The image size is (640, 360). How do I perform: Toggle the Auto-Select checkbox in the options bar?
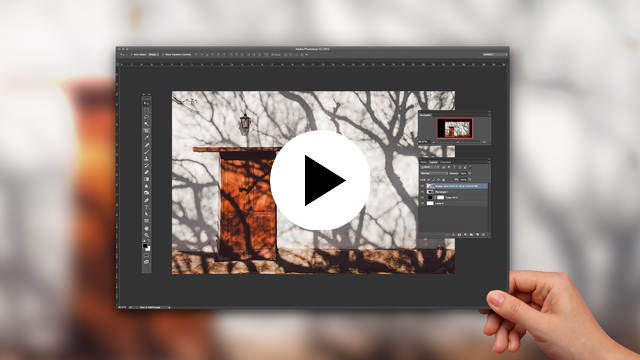pyautogui.click(x=132, y=54)
